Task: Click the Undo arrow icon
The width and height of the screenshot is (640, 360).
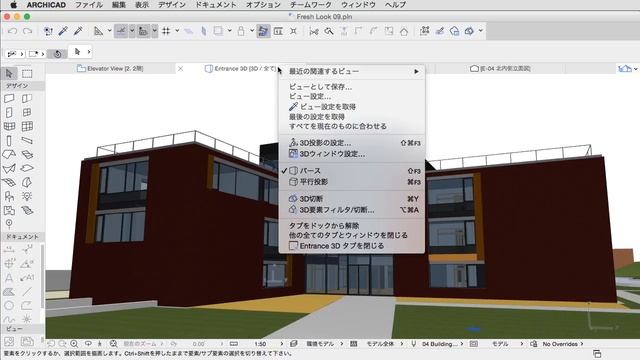Action: pyautogui.click(x=12, y=31)
